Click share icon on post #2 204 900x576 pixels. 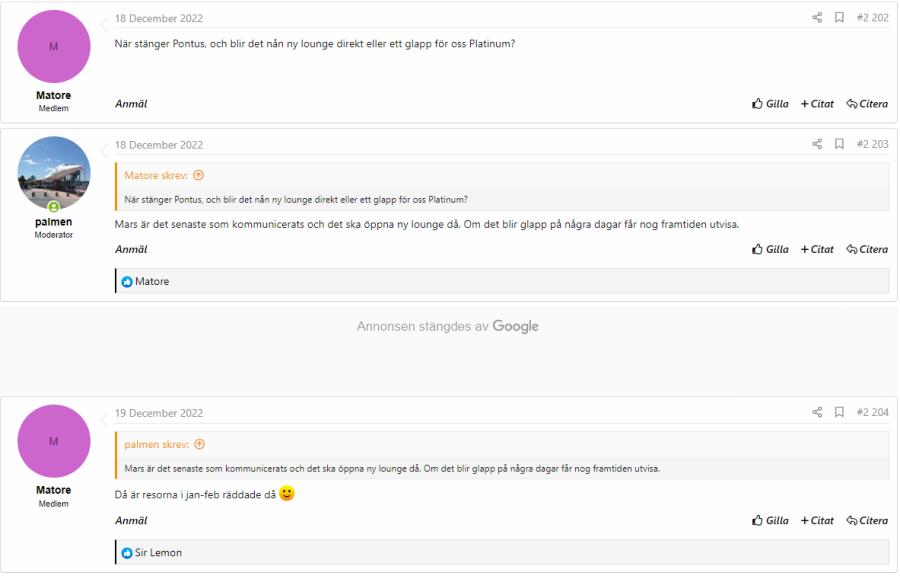(x=817, y=412)
